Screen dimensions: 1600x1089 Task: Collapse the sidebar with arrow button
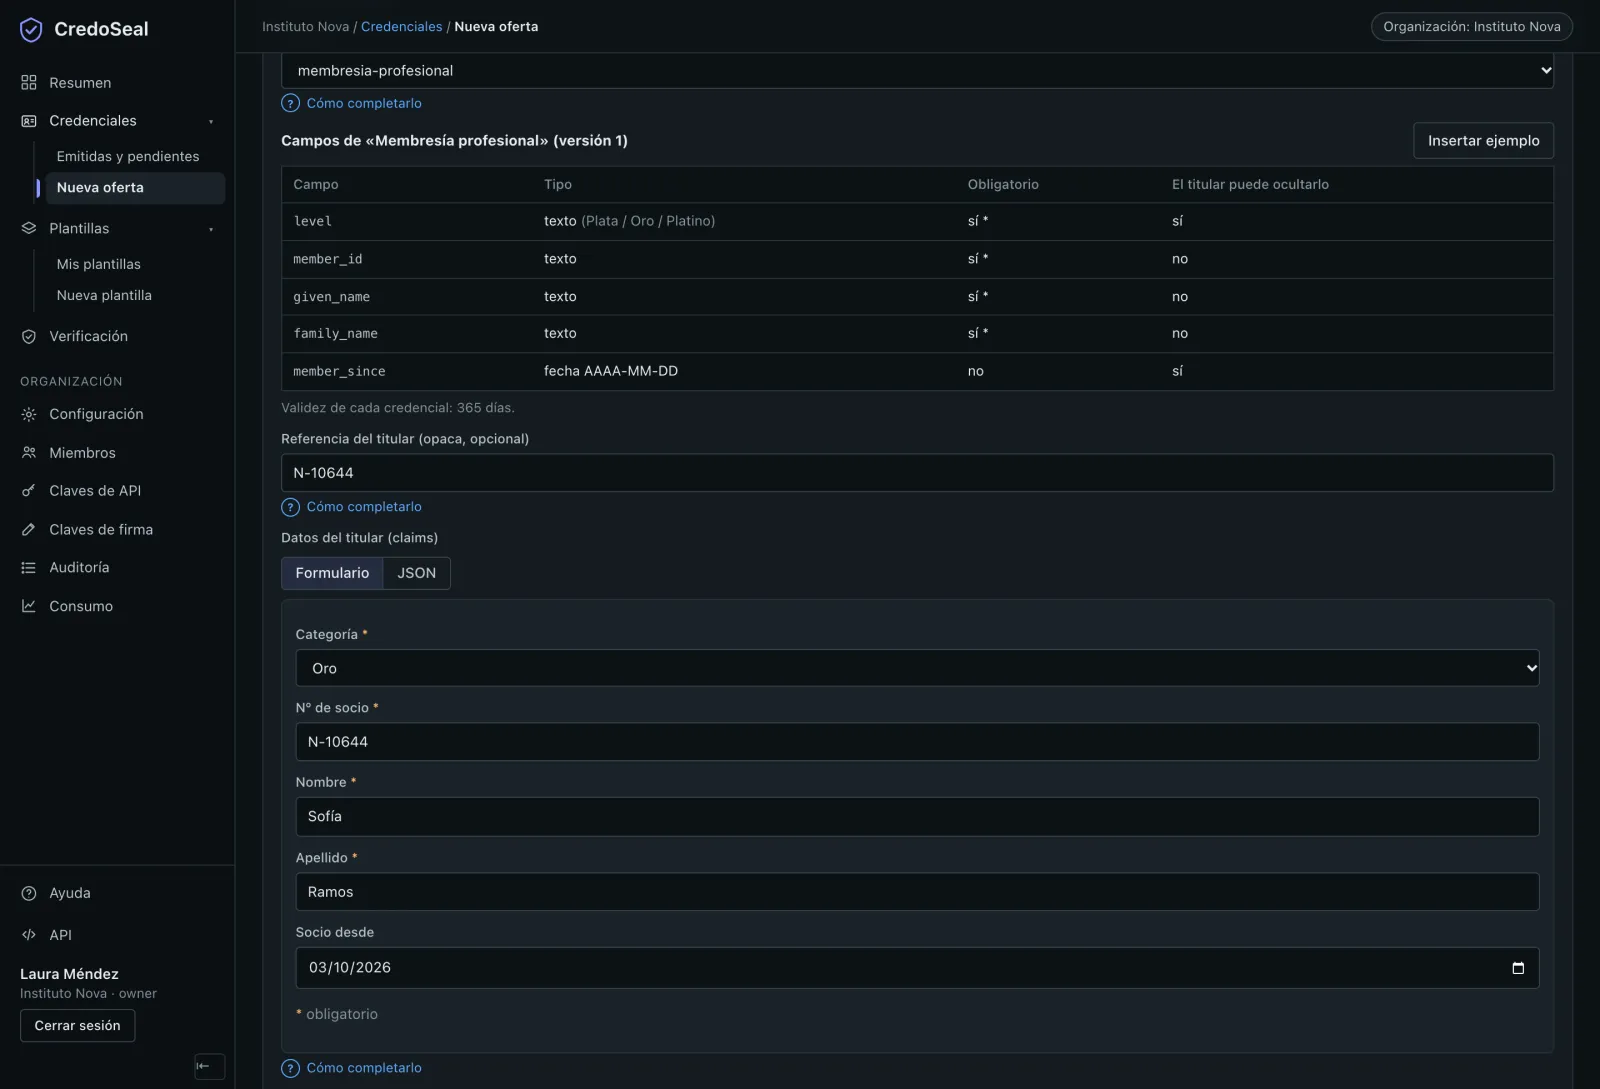coord(209,1066)
